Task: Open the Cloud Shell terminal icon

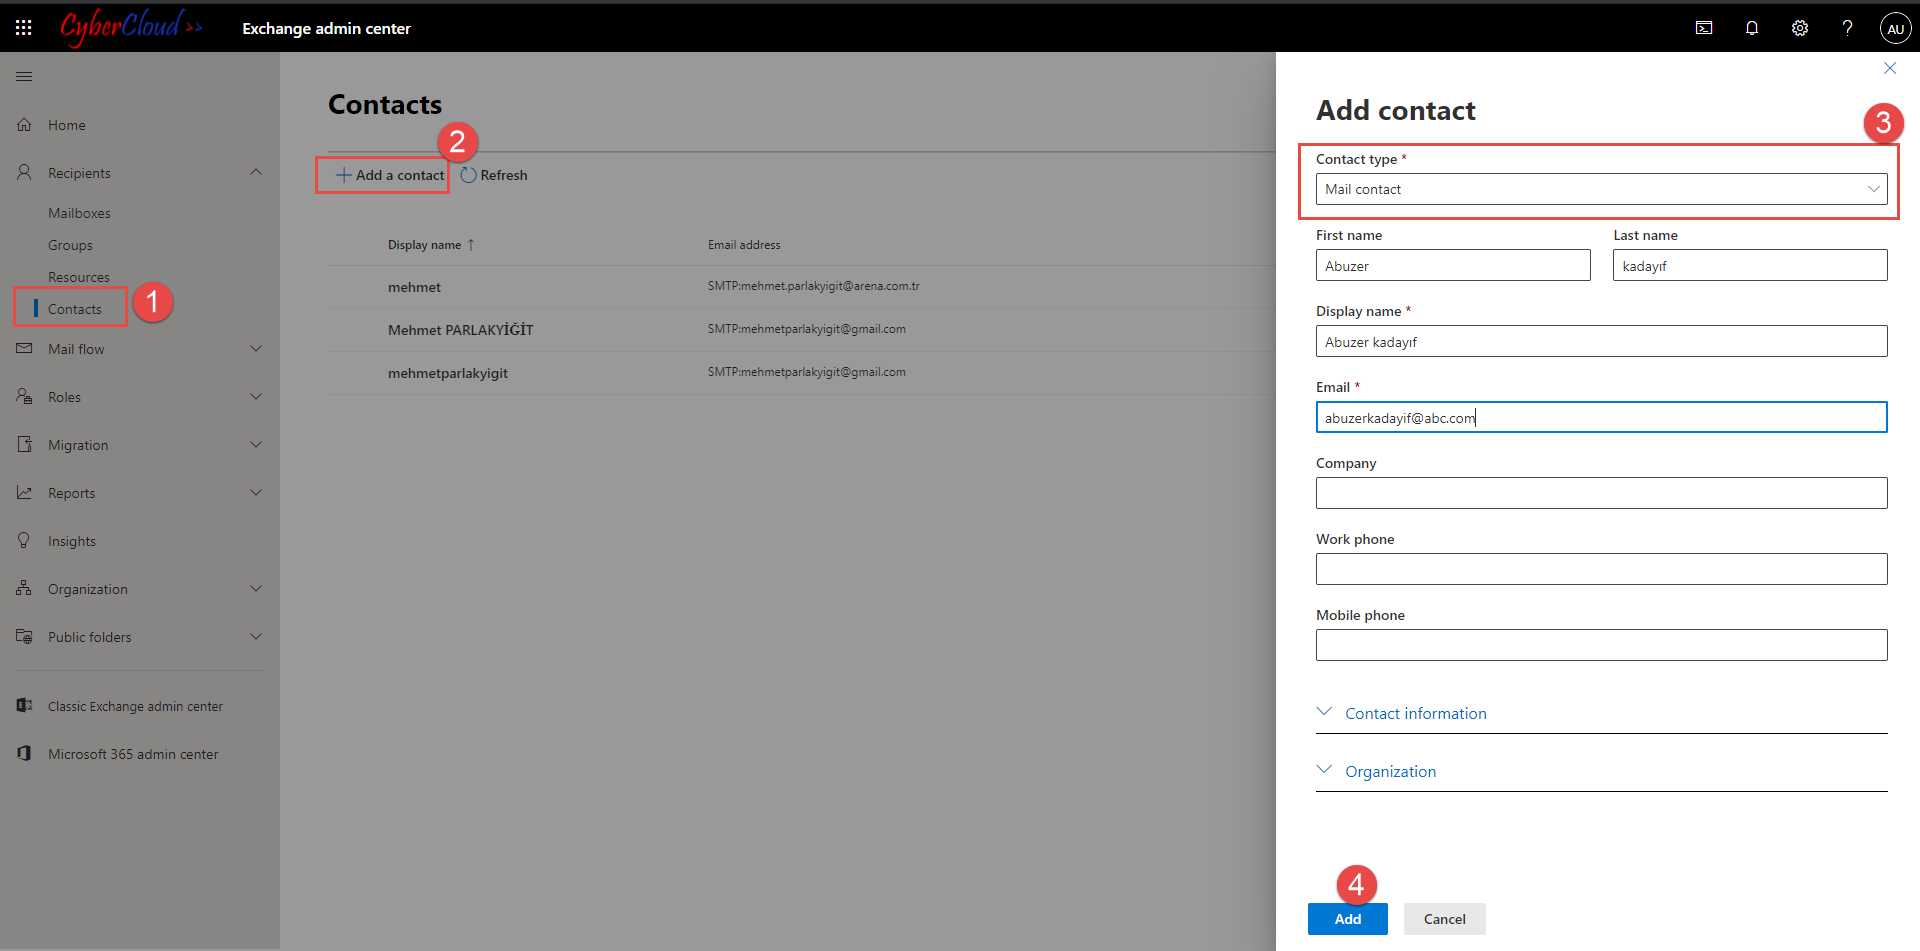Action: tap(1704, 28)
